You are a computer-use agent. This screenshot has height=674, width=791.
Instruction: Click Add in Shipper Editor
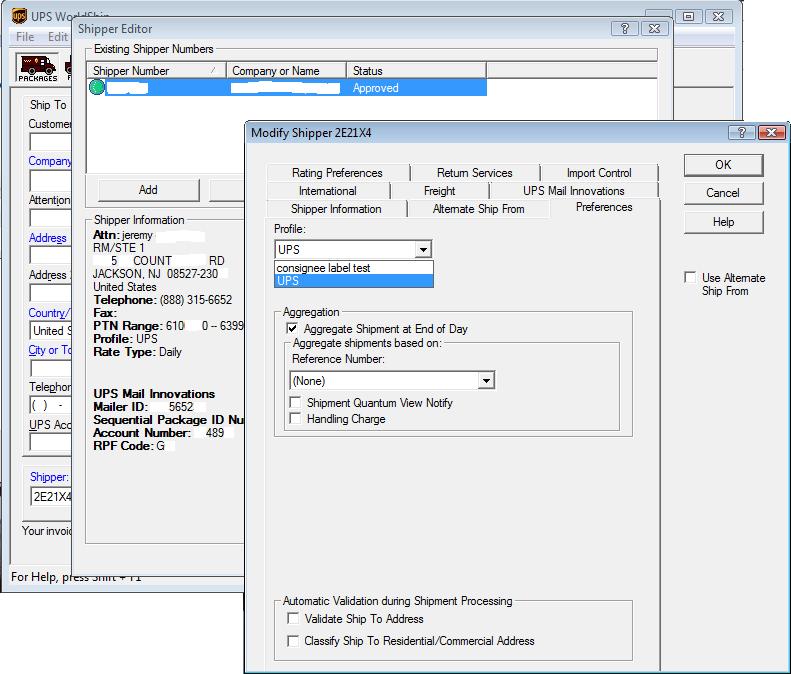[x=148, y=190]
